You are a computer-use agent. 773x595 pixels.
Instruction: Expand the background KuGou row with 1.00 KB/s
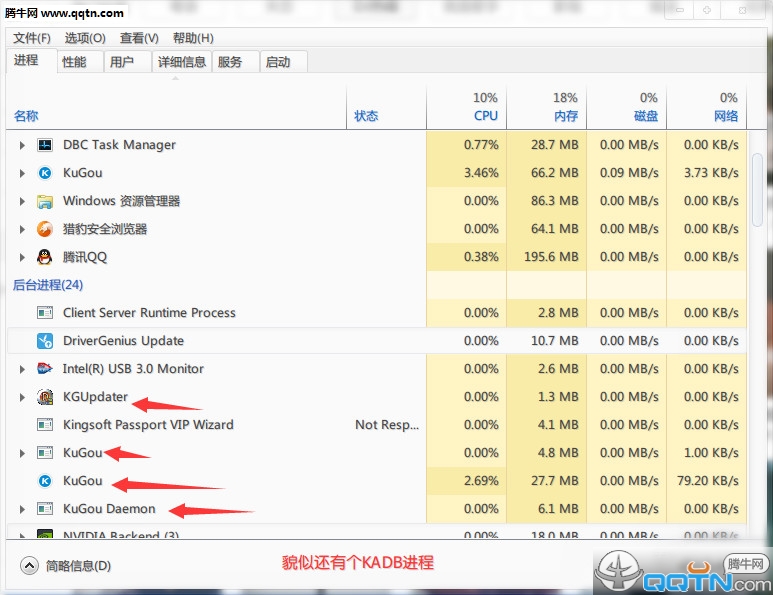click(x=22, y=453)
